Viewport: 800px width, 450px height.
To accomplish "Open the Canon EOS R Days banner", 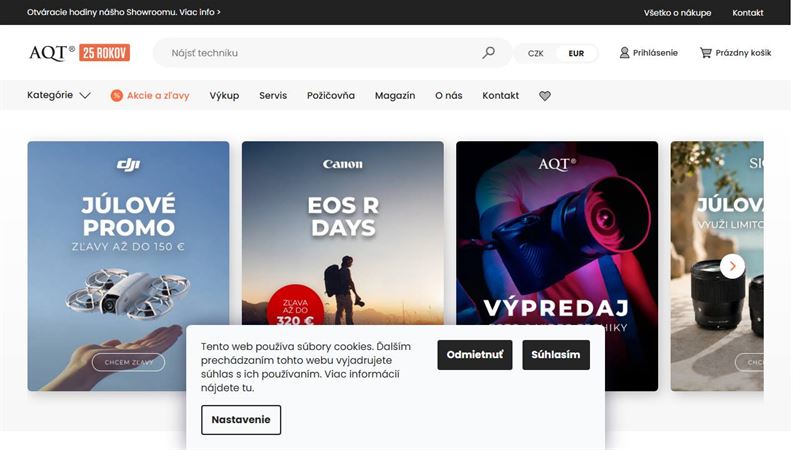I will (342, 233).
